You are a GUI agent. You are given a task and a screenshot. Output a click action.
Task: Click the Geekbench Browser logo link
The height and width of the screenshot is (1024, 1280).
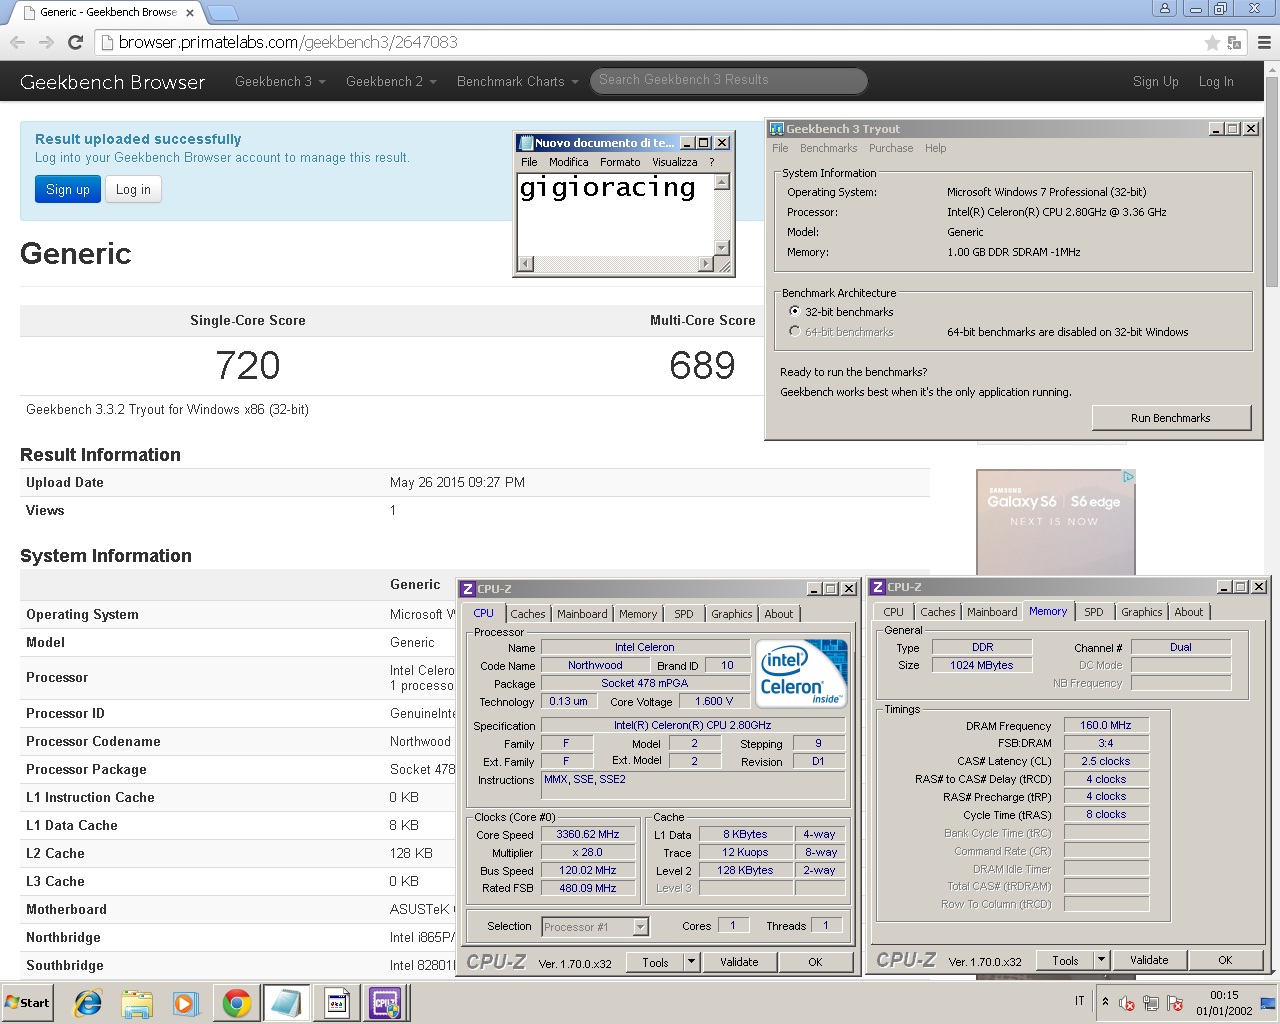click(112, 82)
